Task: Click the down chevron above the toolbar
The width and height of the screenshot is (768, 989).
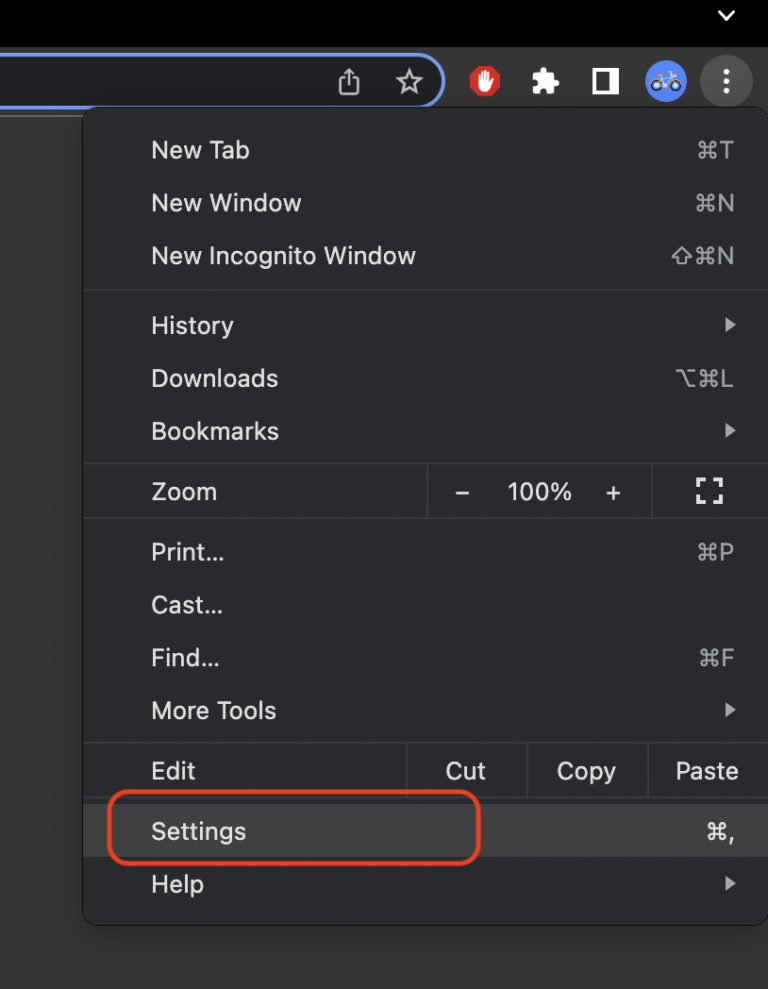Action: 727,15
